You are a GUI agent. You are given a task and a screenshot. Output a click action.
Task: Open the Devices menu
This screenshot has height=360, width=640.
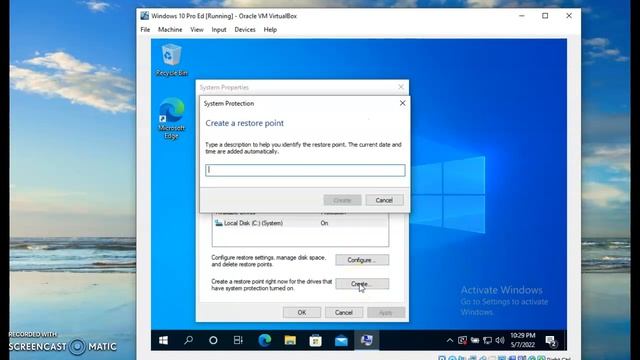click(245, 30)
